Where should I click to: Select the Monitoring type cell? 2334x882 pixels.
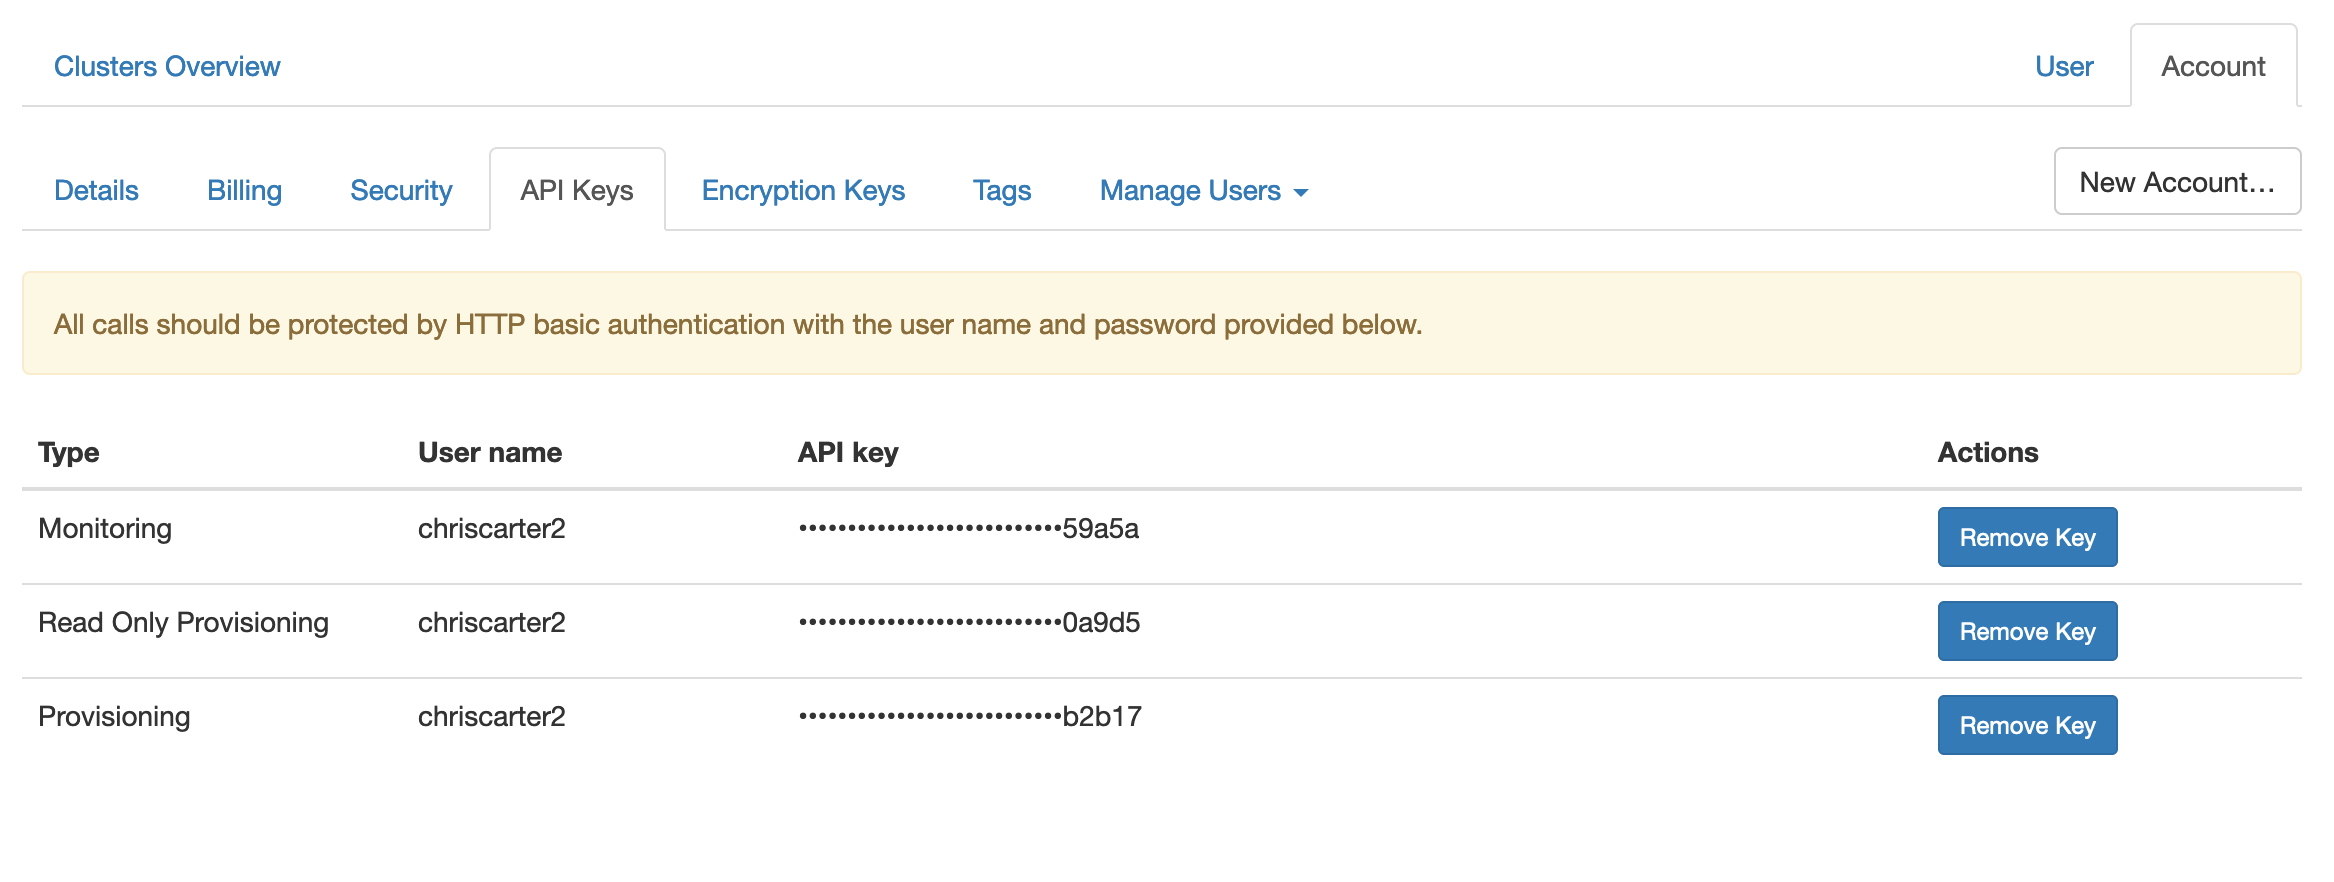(105, 528)
